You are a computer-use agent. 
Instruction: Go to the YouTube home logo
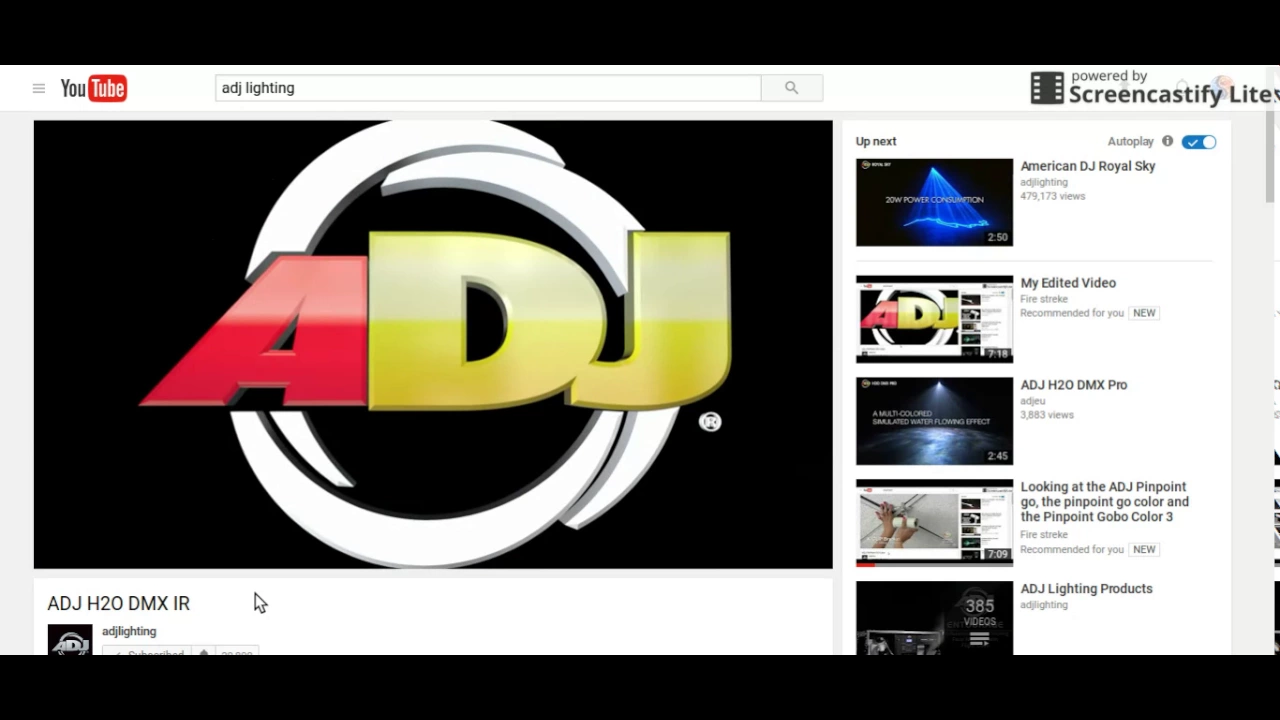[93, 88]
